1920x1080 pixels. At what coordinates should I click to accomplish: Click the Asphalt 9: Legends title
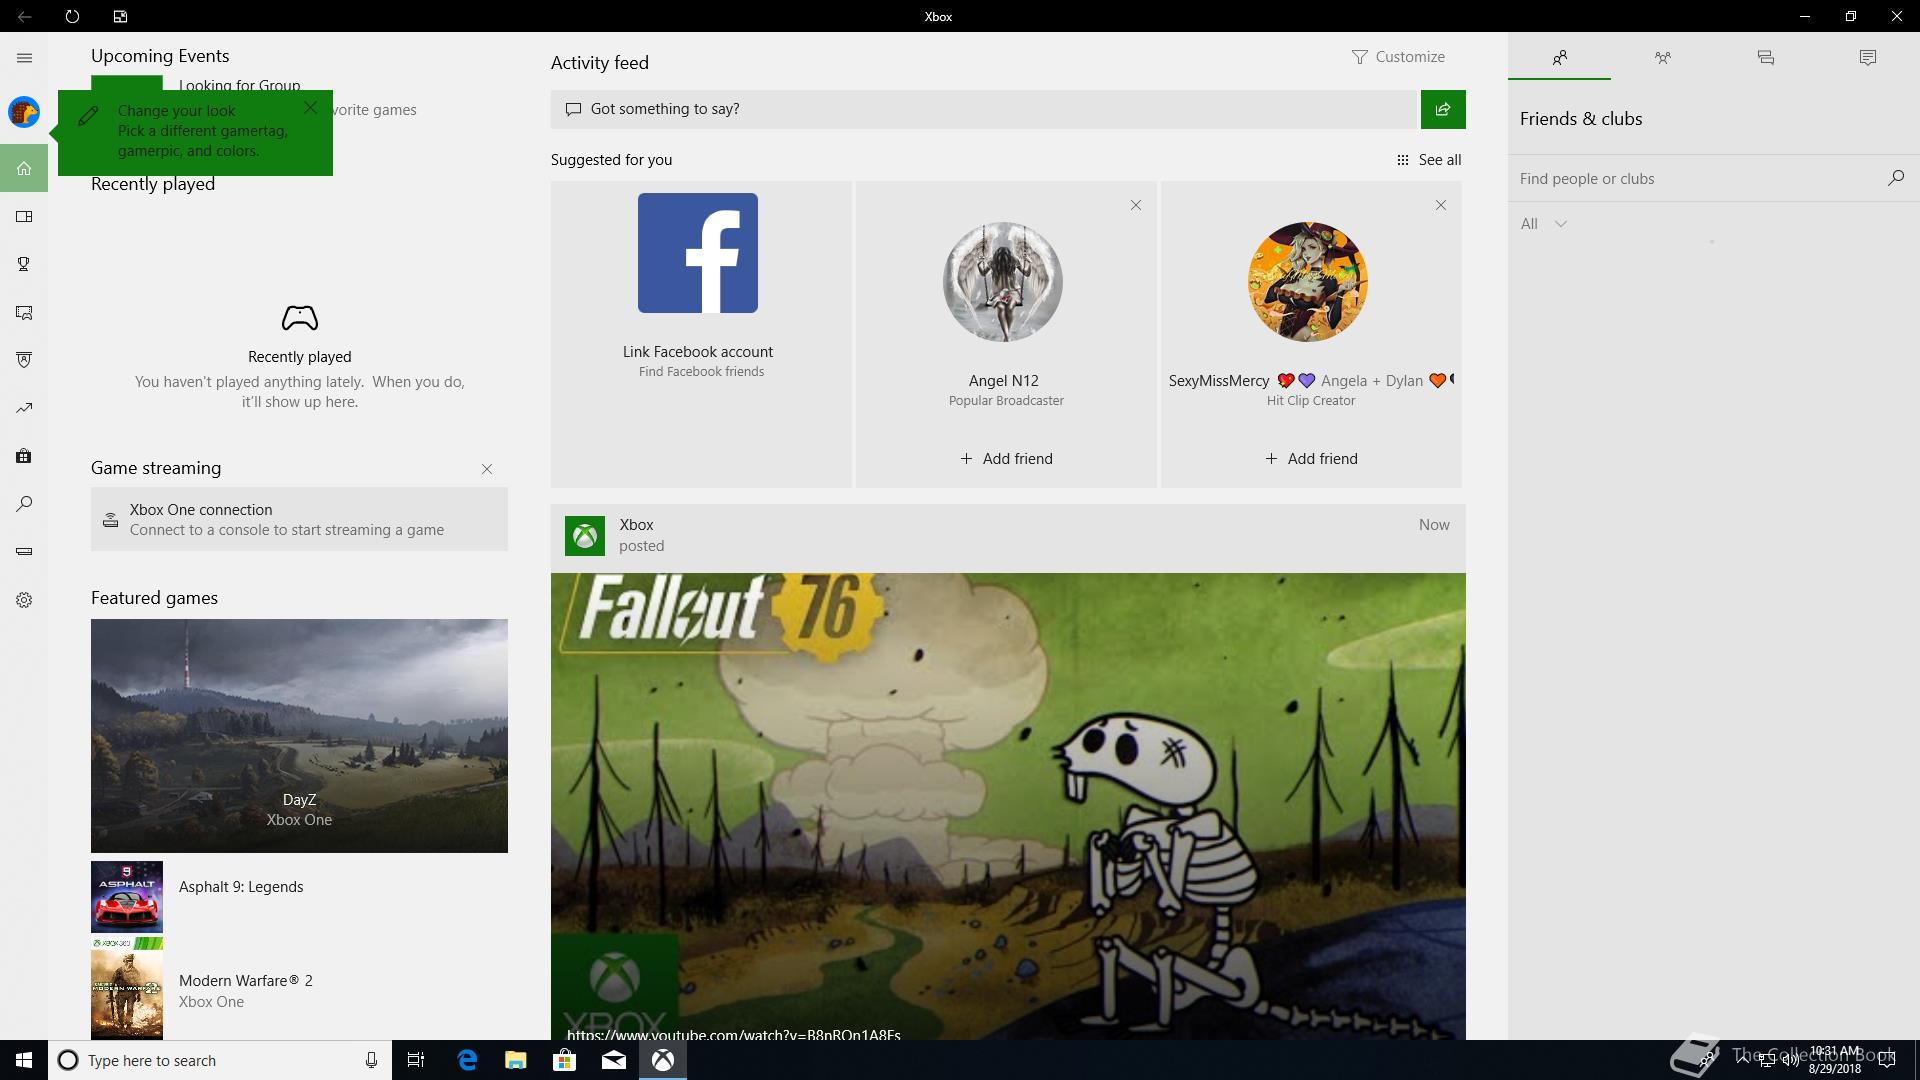coord(241,887)
